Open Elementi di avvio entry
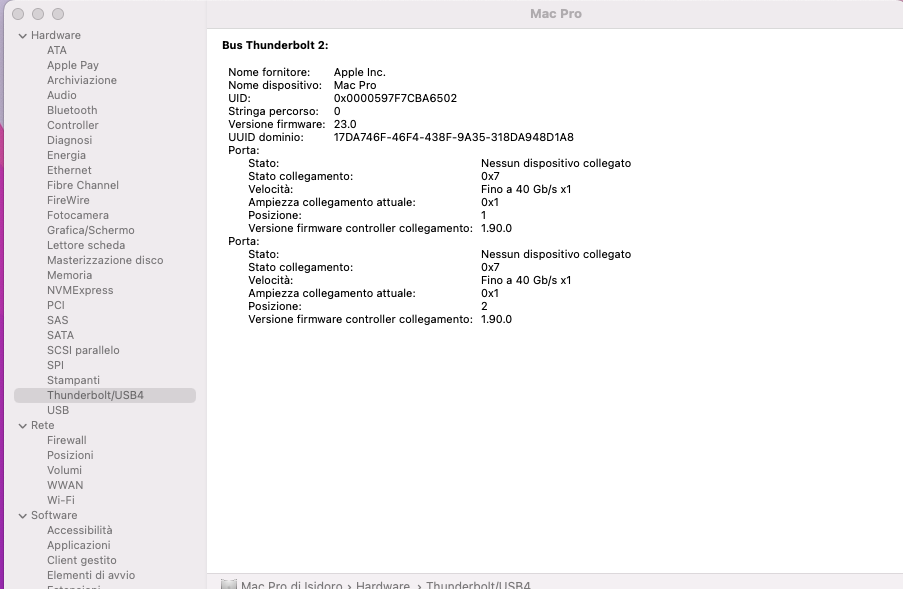This screenshot has width=903, height=589. 91,575
